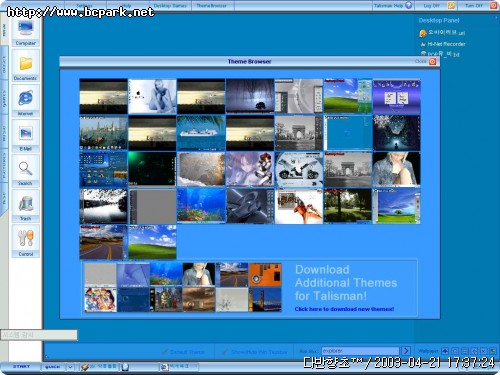500x375 pixels.
Task: Toggle the Default Theme checkmark option
Action: coord(183,352)
